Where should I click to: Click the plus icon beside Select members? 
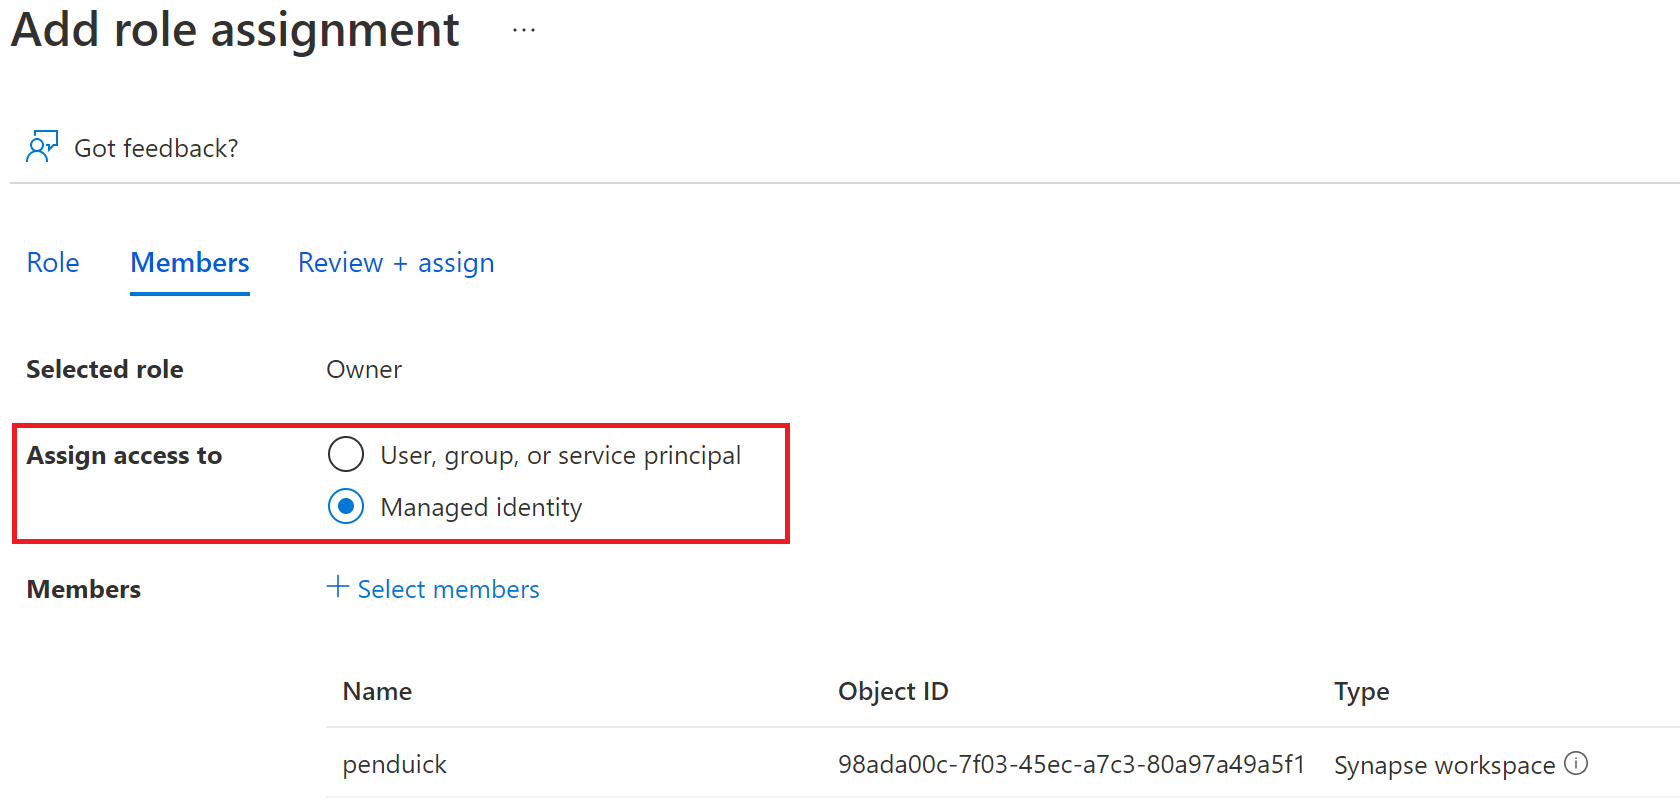pos(338,587)
